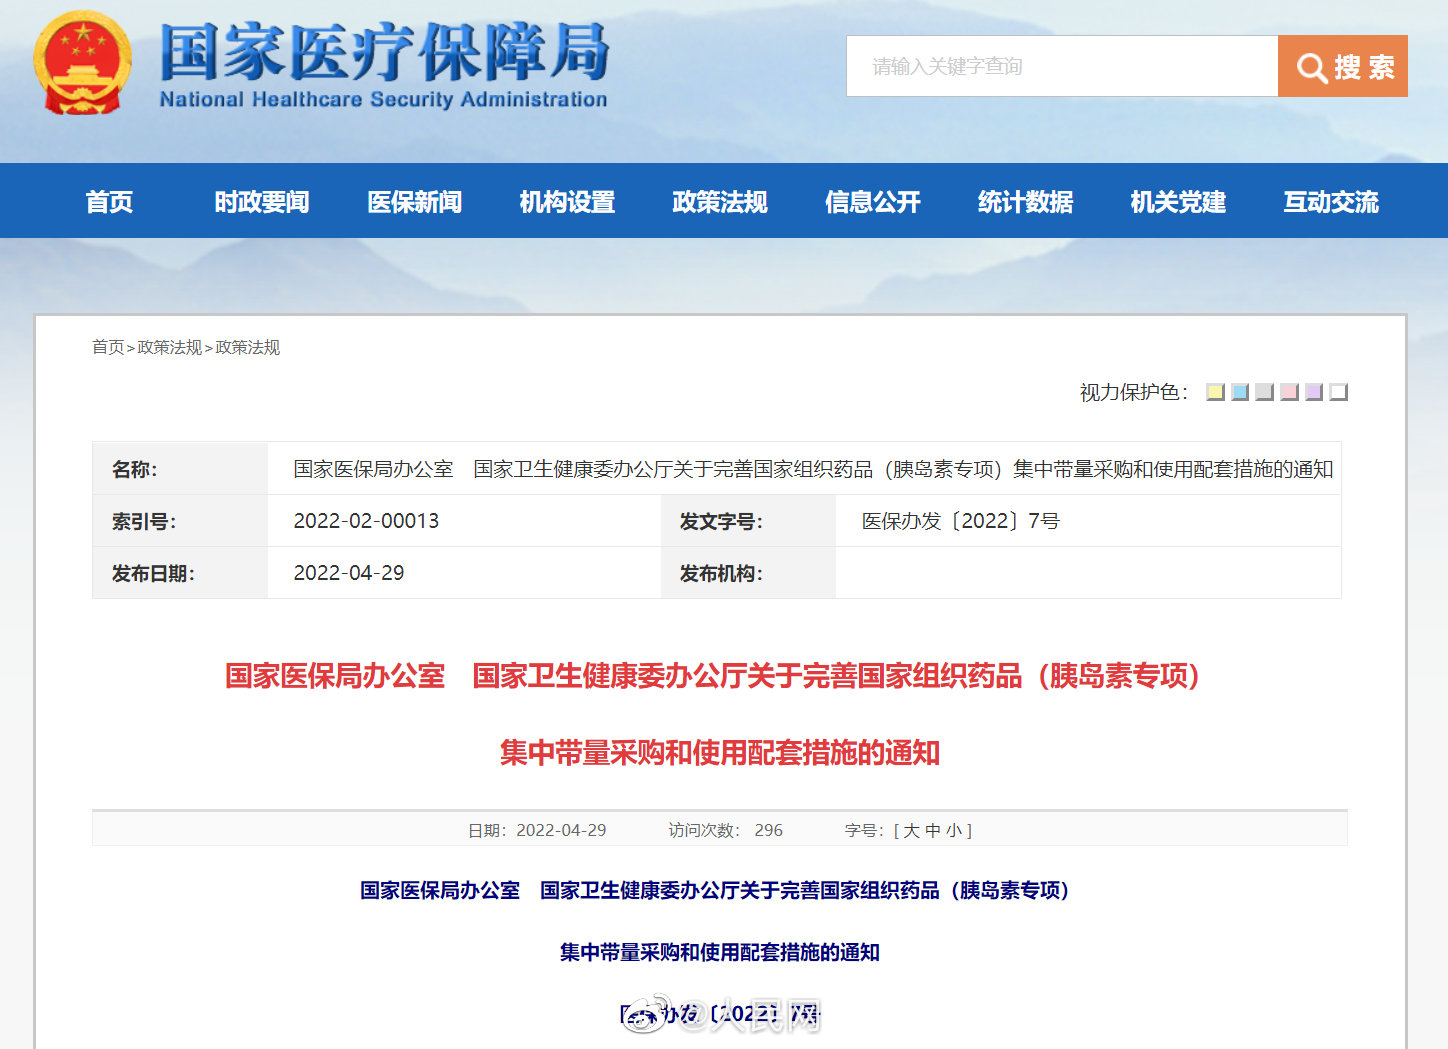The width and height of the screenshot is (1448, 1049).
Task: Click the 名称 label in the info table
Action: (x=135, y=469)
